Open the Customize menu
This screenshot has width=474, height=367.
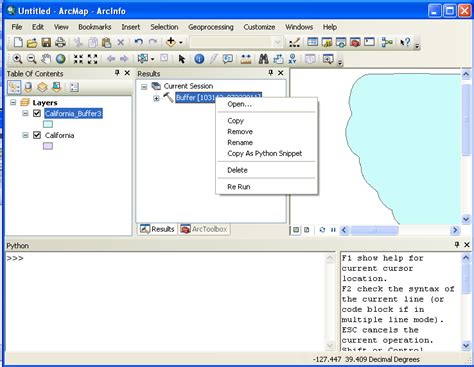259,27
